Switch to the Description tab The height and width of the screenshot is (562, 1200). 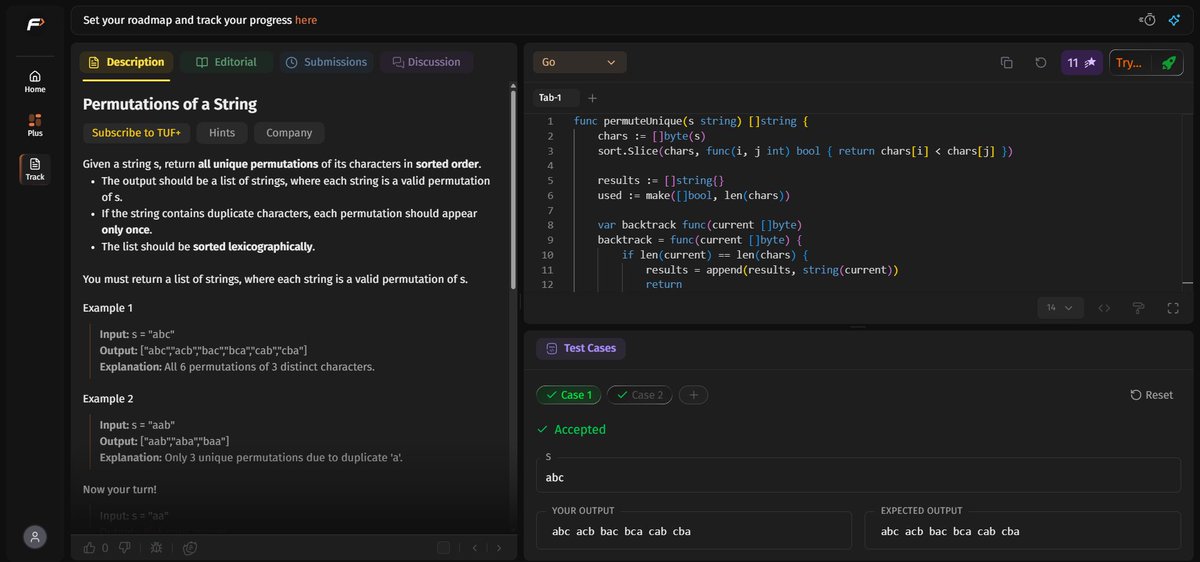pos(127,62)
